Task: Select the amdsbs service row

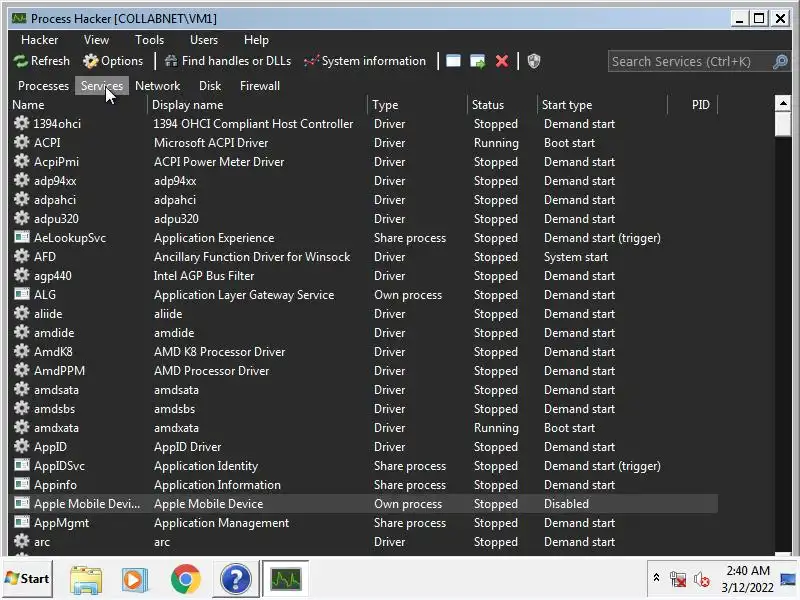Action: pyautogui.click(x=363, y=409)
